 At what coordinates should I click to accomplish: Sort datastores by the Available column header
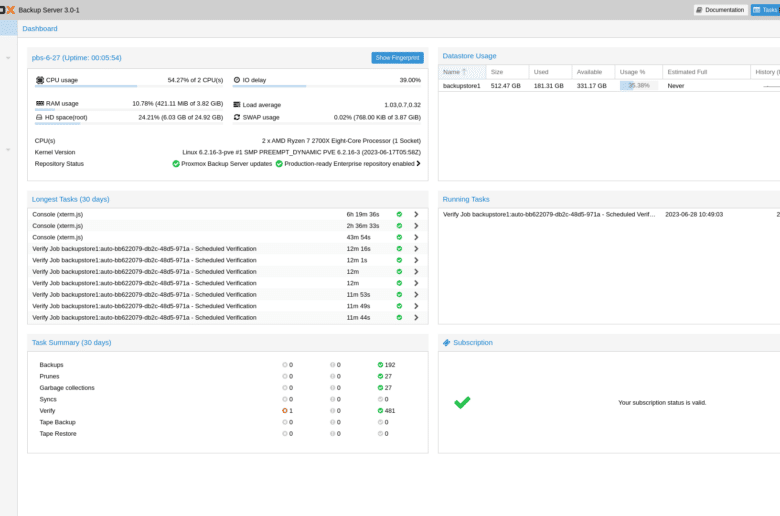click(x=593, y=72)
